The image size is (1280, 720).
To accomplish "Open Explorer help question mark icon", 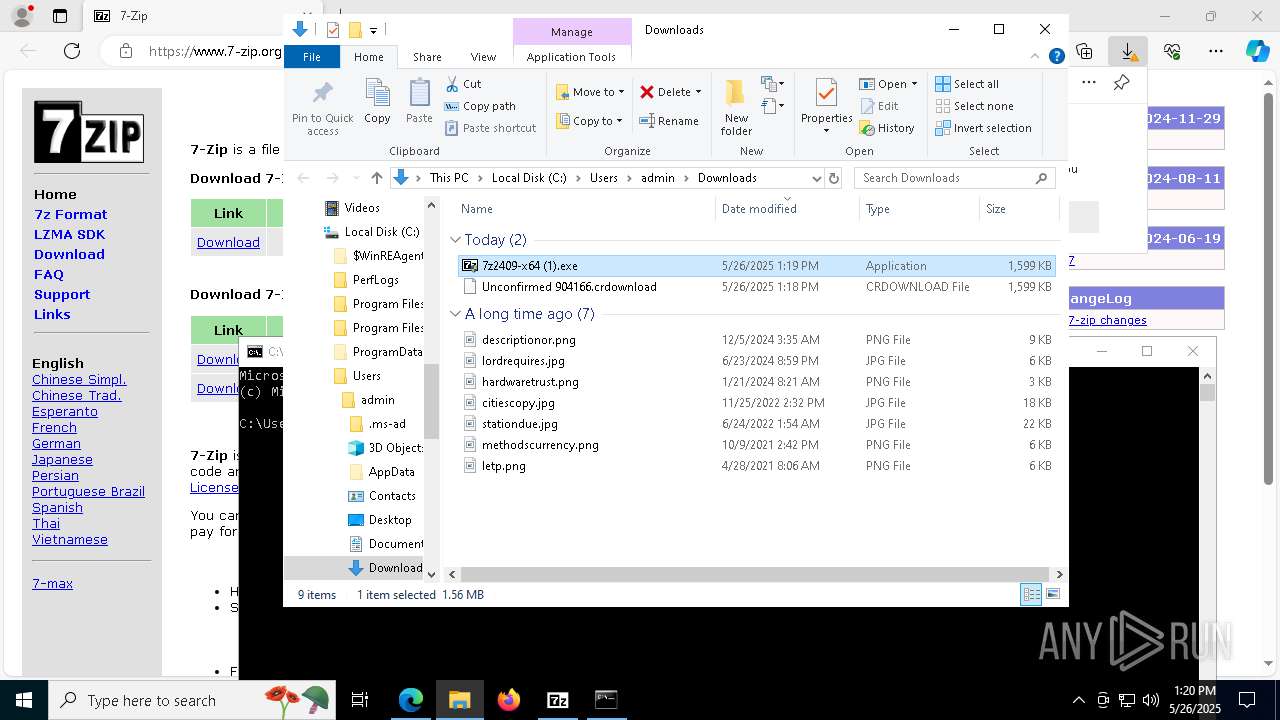I will point(1056,57).
